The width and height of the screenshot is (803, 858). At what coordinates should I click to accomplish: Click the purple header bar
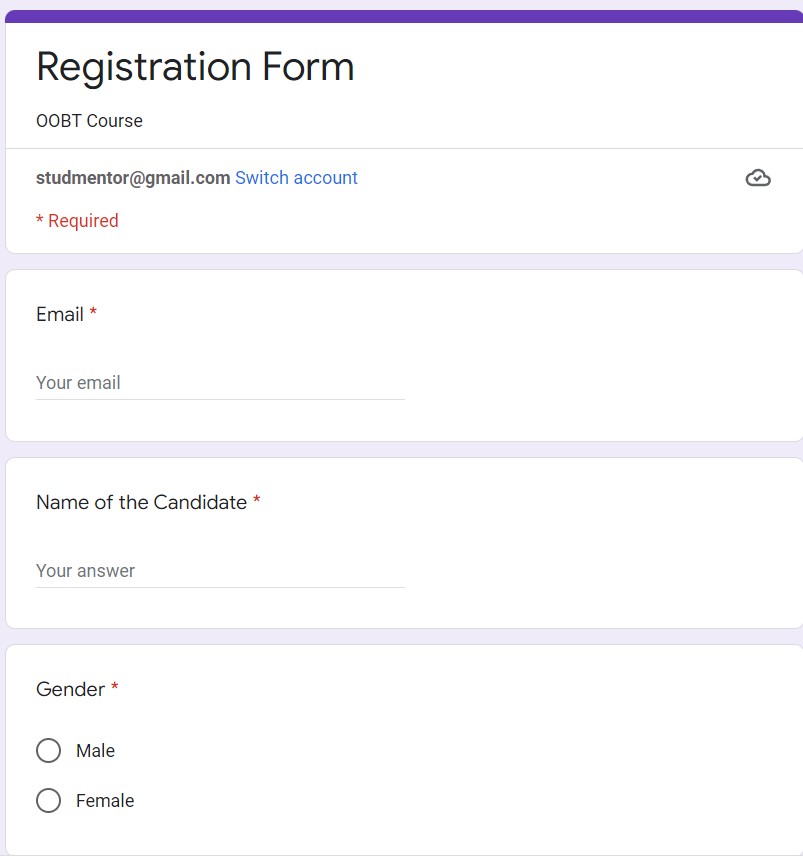404,16
